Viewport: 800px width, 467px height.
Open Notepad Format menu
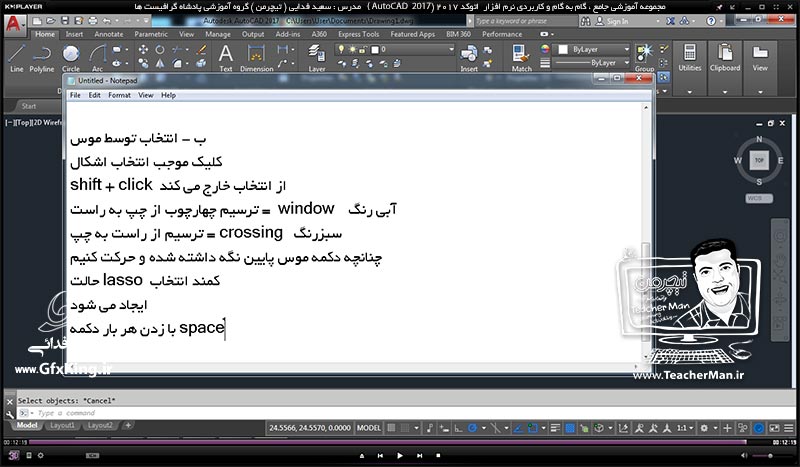[119, 95]
